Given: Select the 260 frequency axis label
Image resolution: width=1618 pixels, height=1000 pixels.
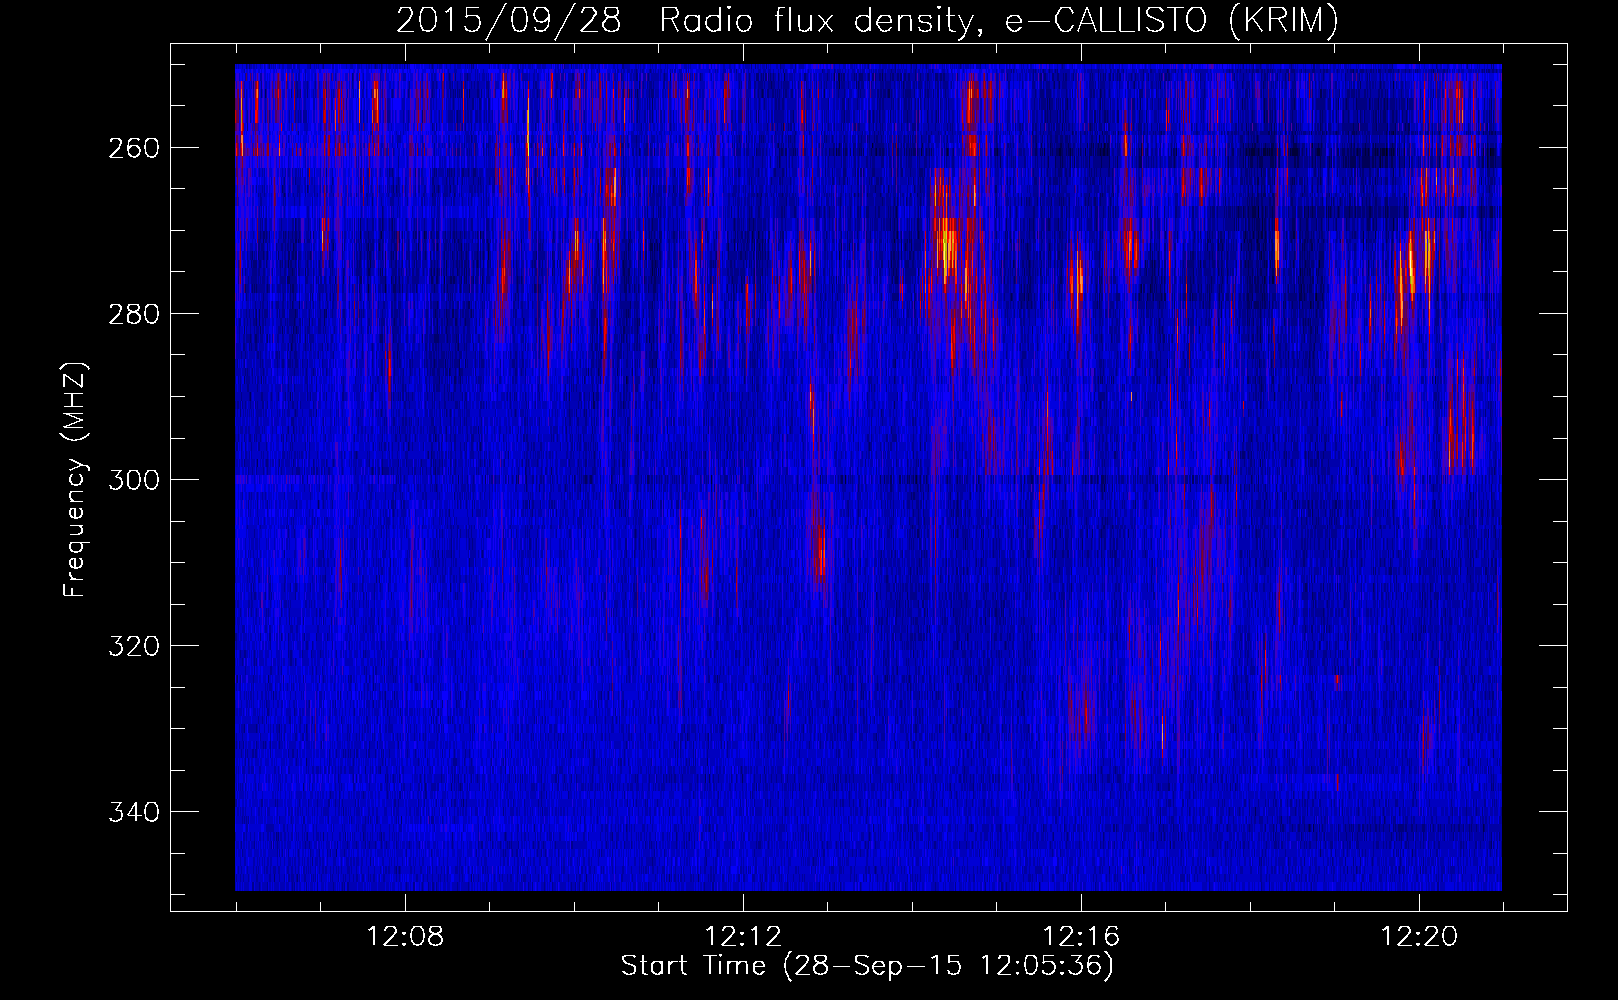Looking at the screenshot, I should (x=133, y=148).
